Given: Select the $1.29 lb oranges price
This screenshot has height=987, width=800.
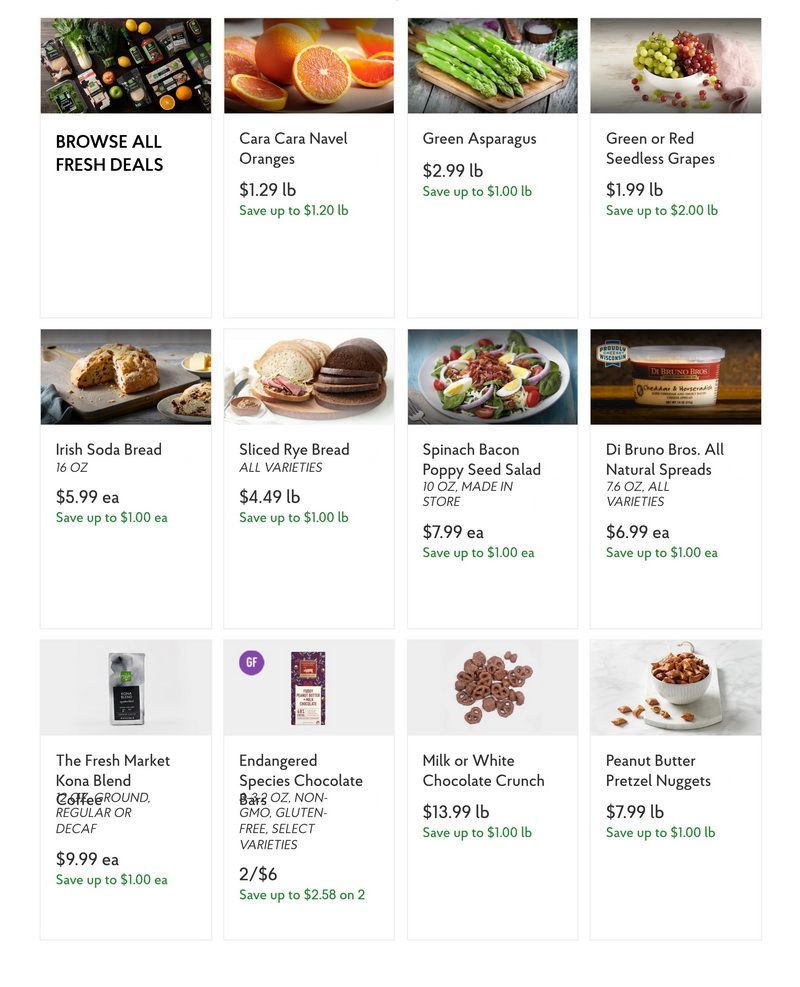Looking at the screenshot, I should [268, 189].
